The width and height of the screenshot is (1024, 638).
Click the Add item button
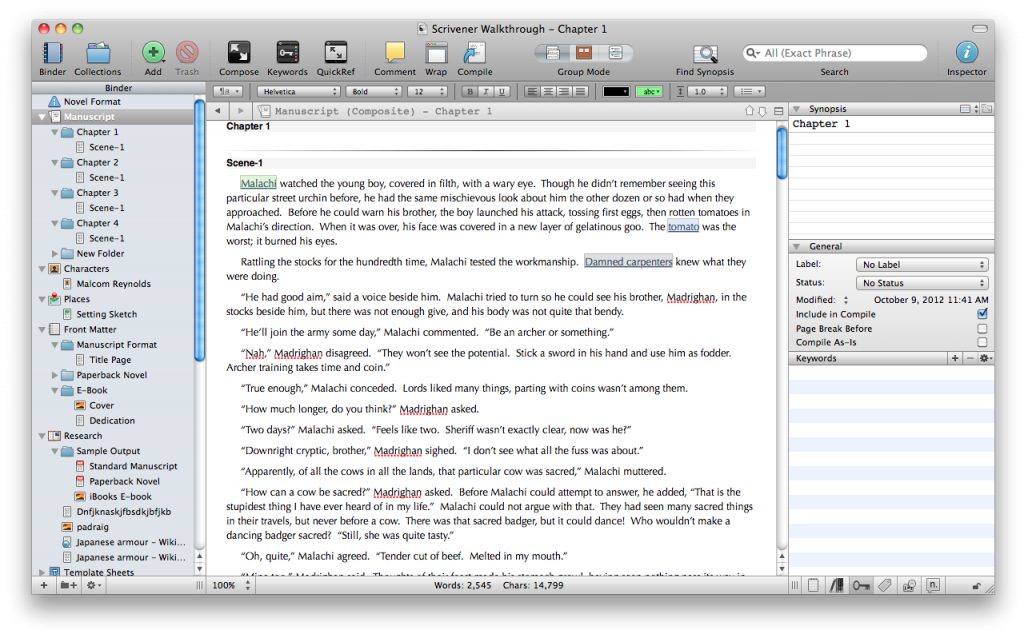point(153,52)
